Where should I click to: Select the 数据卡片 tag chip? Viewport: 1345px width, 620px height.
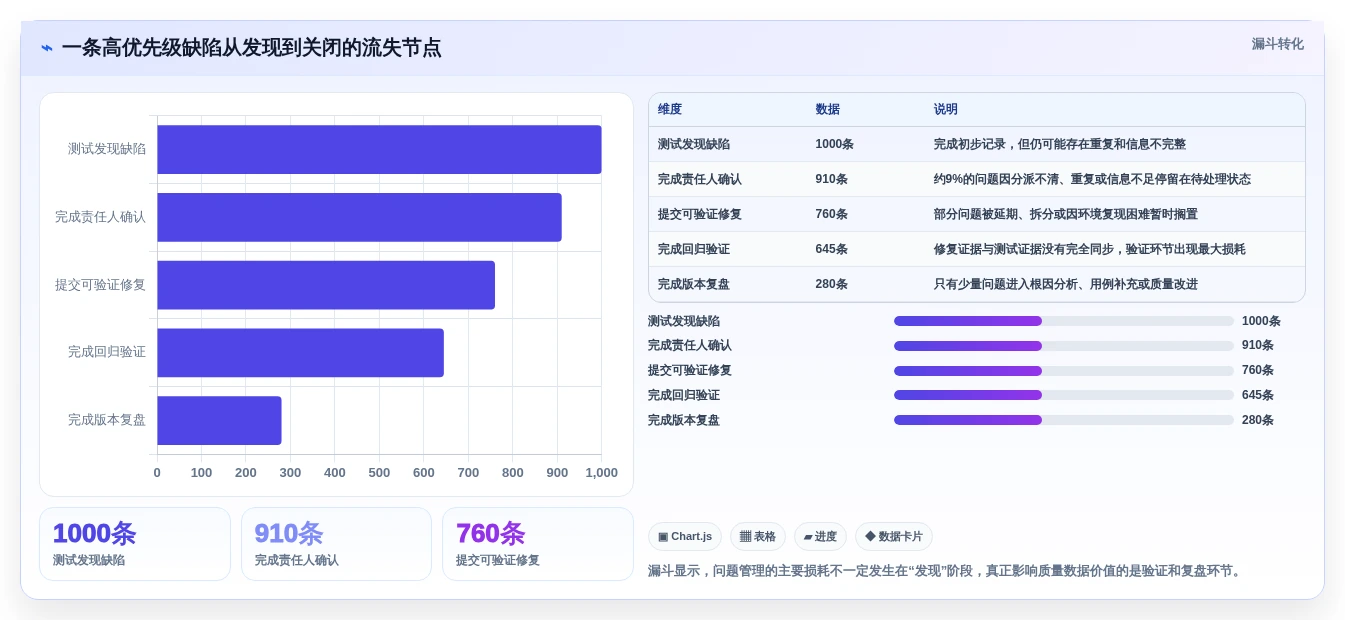[x=894, y=536]
